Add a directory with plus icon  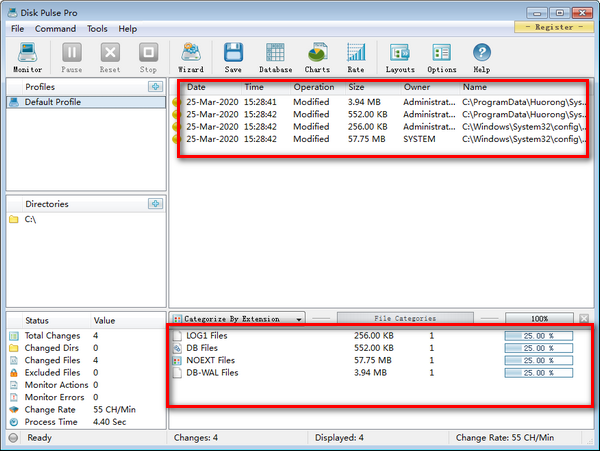click(155, 204)
